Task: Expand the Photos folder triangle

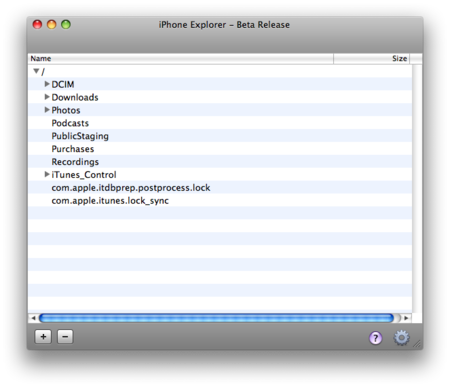Action: pos(47,110)
